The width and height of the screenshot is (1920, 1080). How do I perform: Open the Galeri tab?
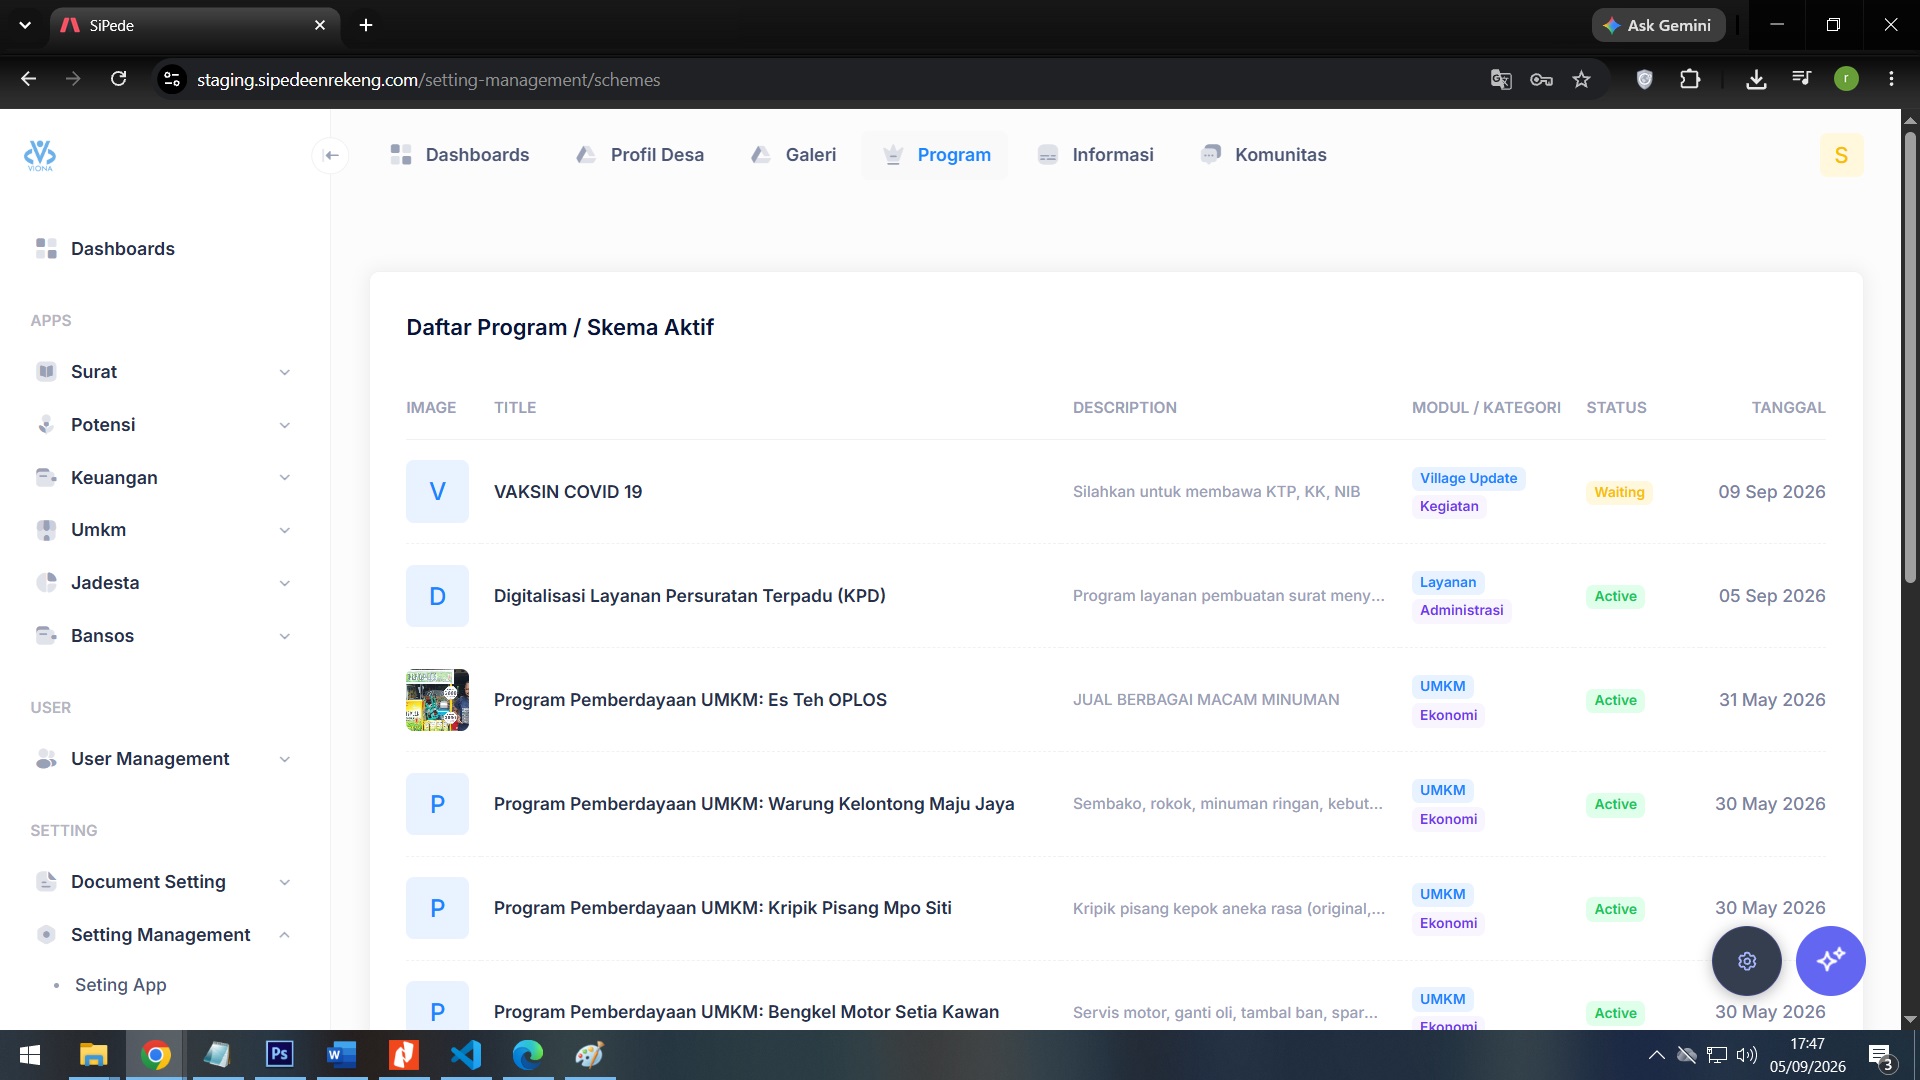794,155
